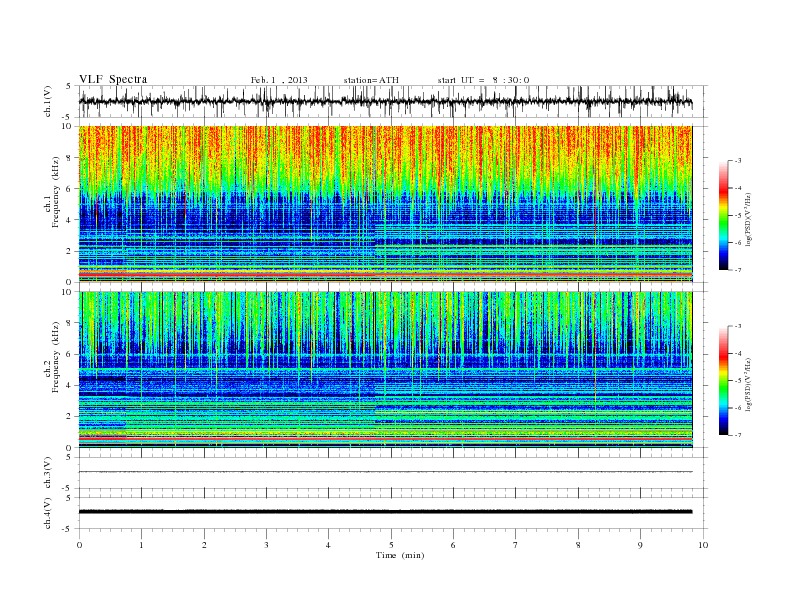Click the '1' minute tick label

pyautogui.click(x=141, y=545)
